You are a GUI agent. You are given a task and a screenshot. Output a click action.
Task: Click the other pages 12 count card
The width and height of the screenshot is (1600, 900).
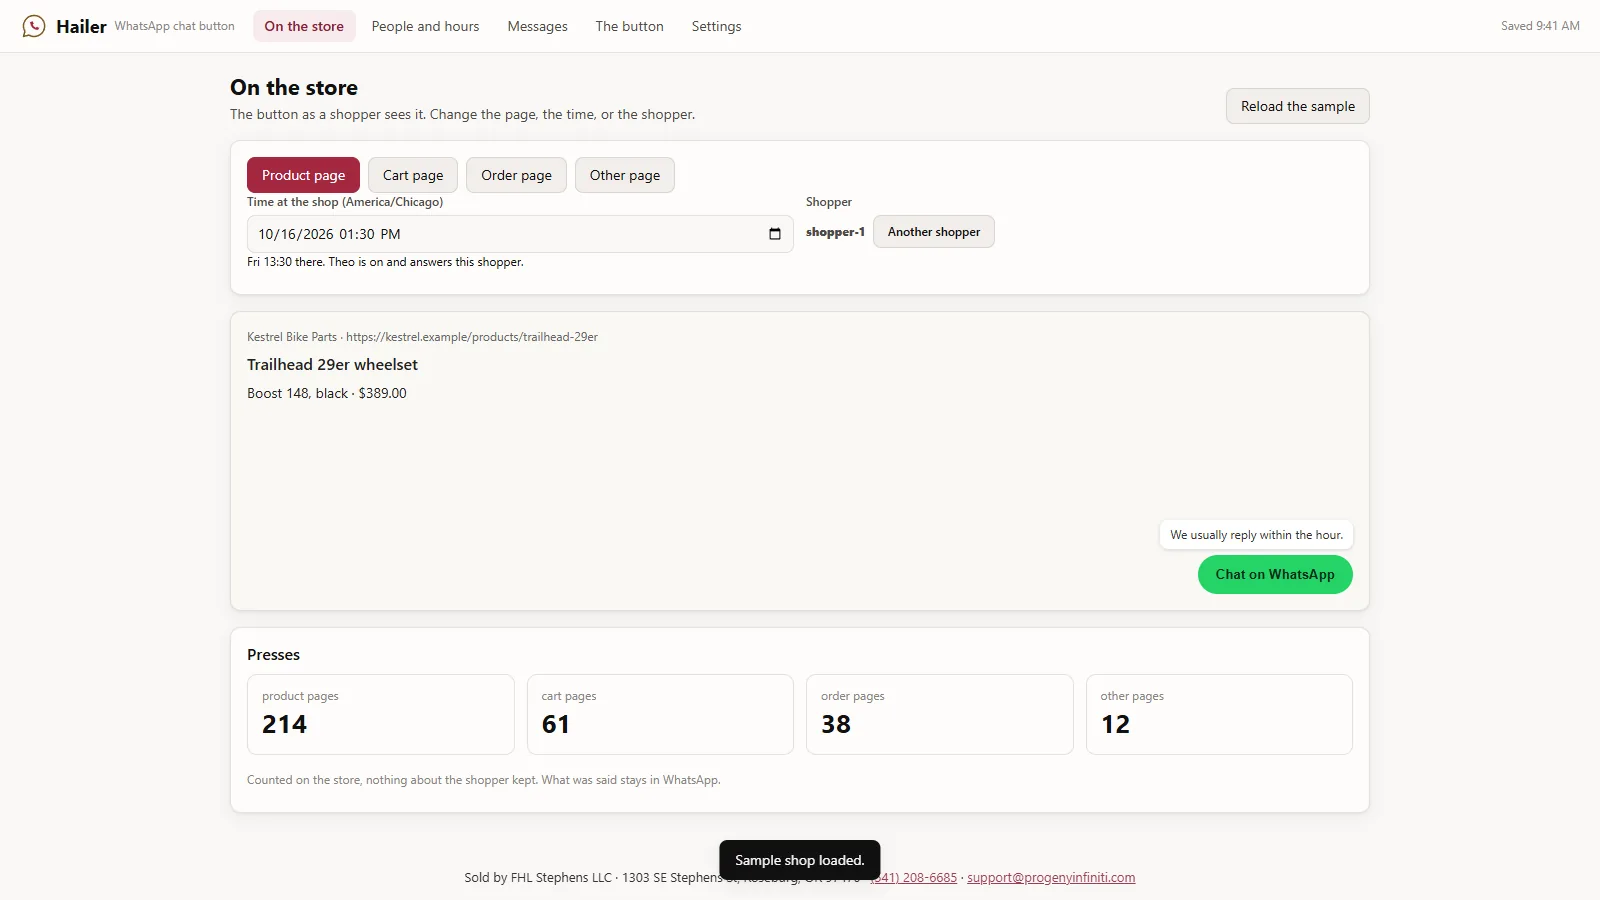[x=1219, y=714]
